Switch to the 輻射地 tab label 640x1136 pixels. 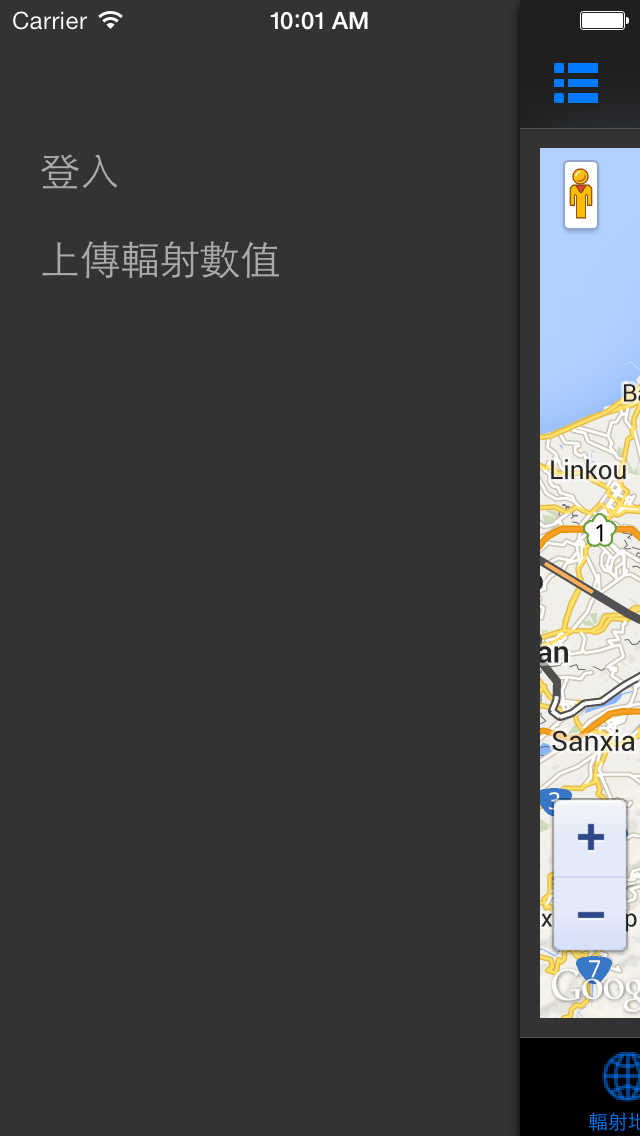pyautogui.click(x=614, y=1122)
